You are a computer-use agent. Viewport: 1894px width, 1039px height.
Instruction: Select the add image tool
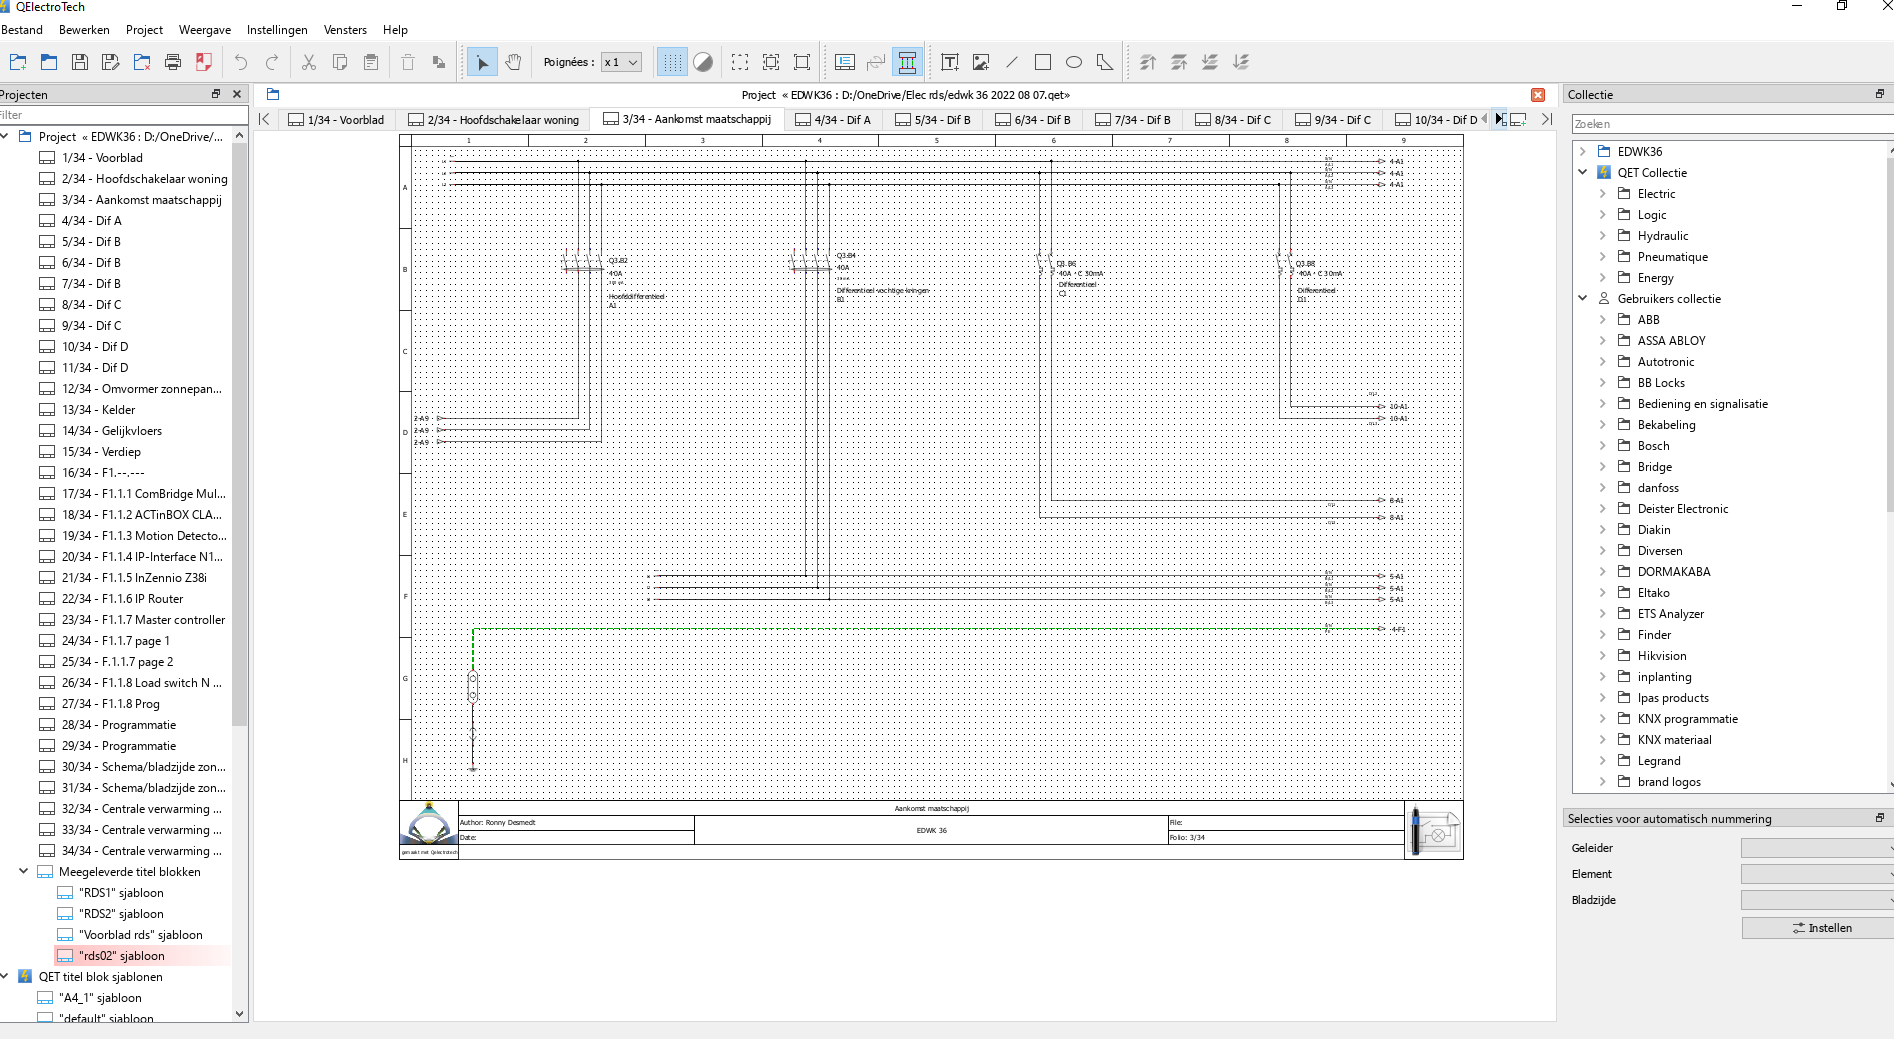(981, 62)
